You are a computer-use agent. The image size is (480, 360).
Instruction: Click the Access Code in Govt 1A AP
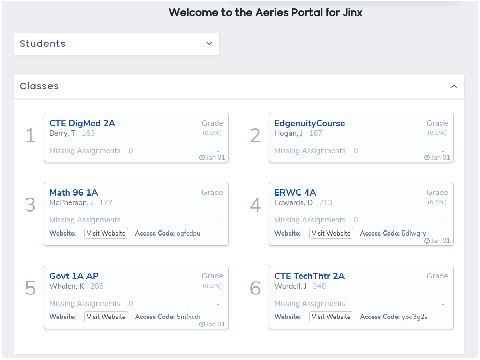pos(168,316)
